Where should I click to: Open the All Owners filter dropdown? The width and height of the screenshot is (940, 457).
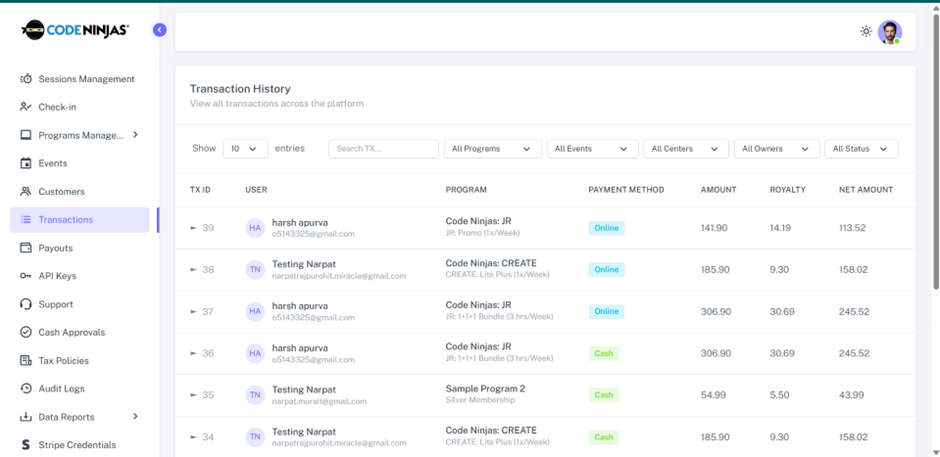[x=777, y=149]
